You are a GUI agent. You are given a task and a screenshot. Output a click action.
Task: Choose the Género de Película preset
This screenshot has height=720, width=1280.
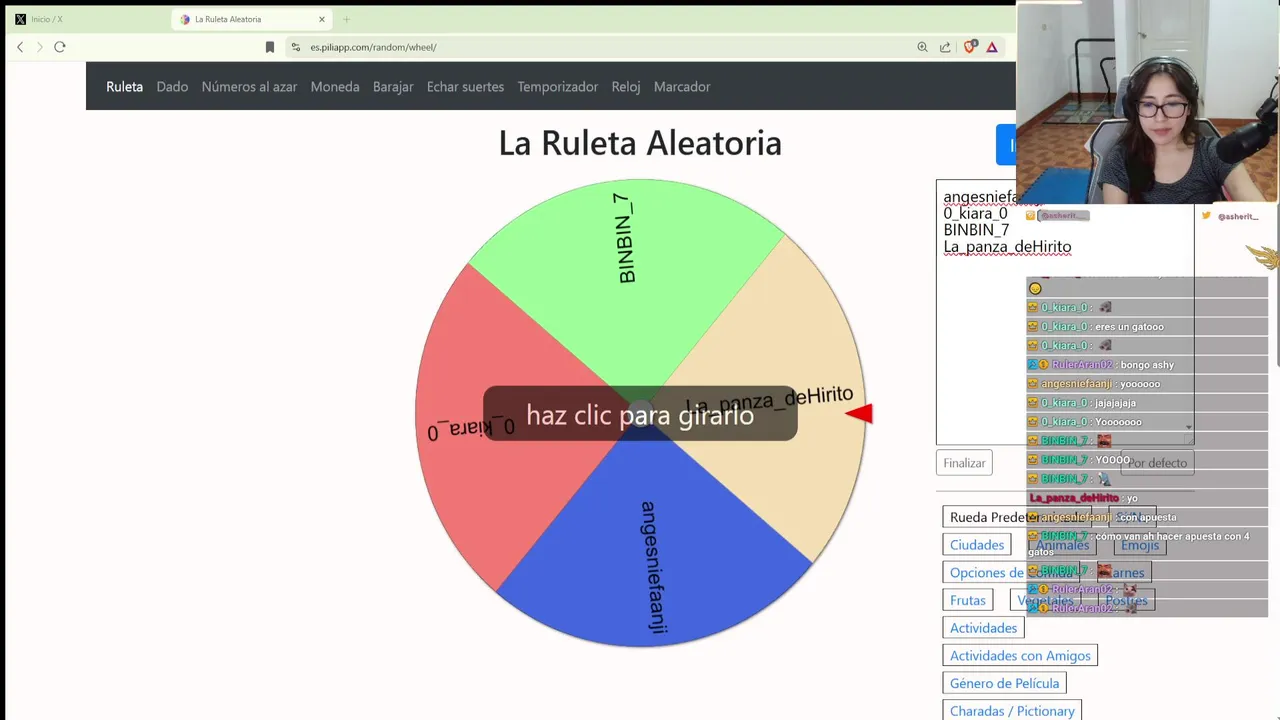1004,684
